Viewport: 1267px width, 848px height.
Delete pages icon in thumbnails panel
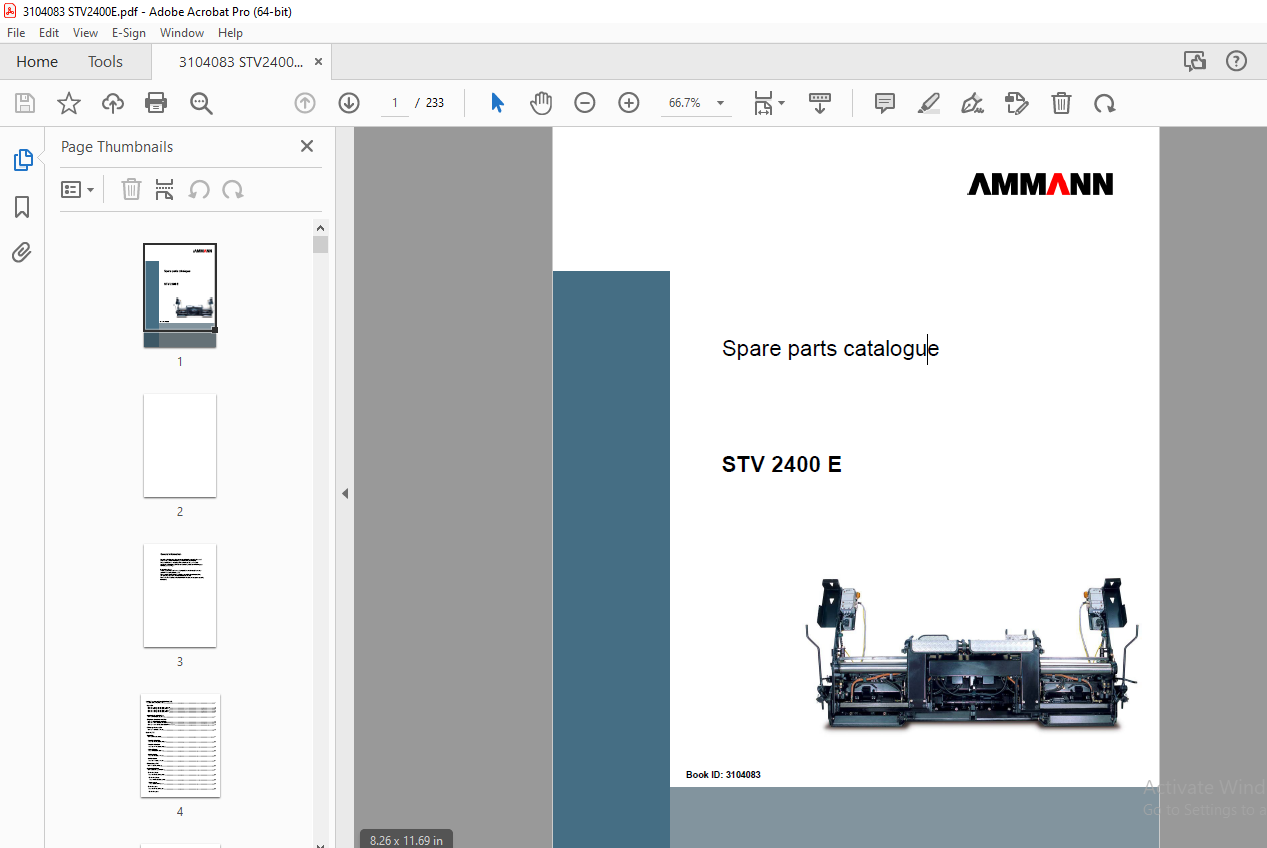pos(131,189)
